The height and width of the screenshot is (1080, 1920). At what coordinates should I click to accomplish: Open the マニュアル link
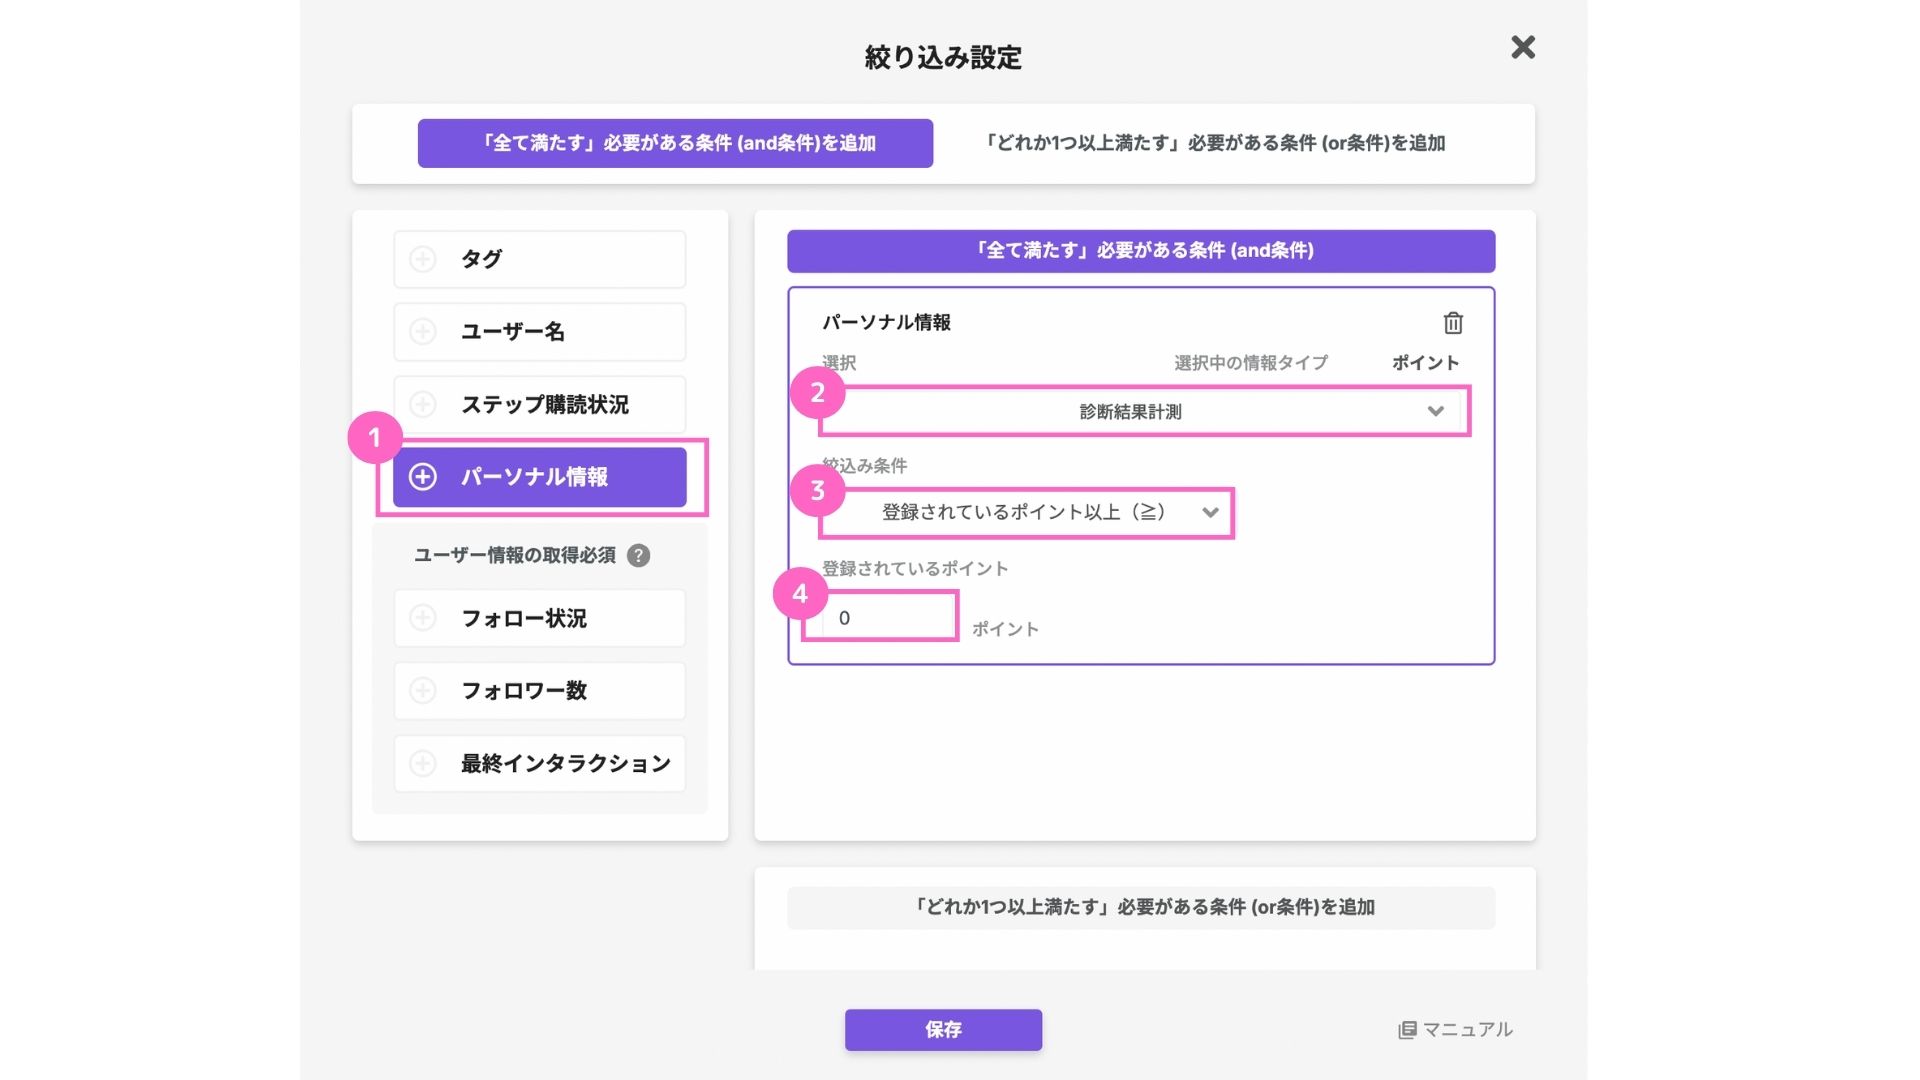tap(1467, 1030)
